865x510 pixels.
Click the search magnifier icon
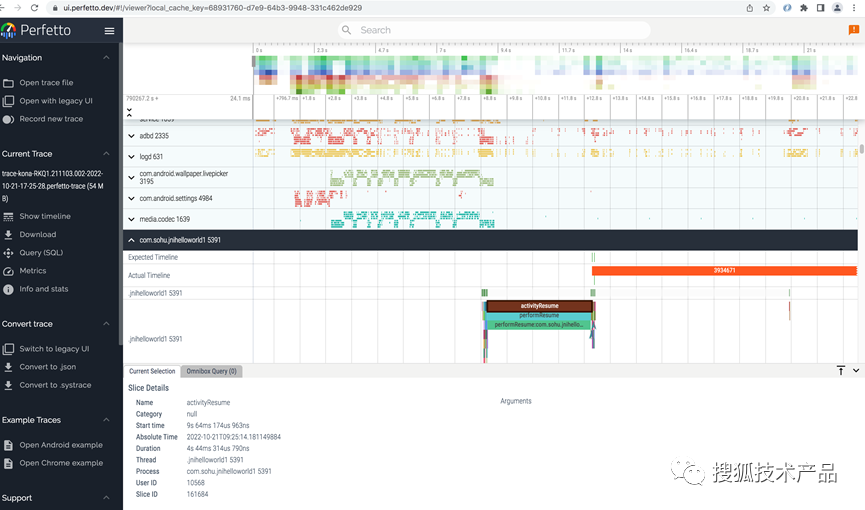click(346, 30)
